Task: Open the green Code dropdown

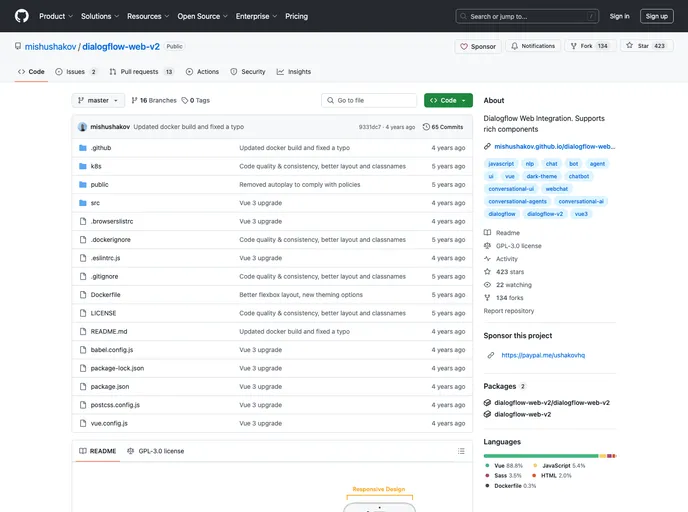Action: click(448, 100)
